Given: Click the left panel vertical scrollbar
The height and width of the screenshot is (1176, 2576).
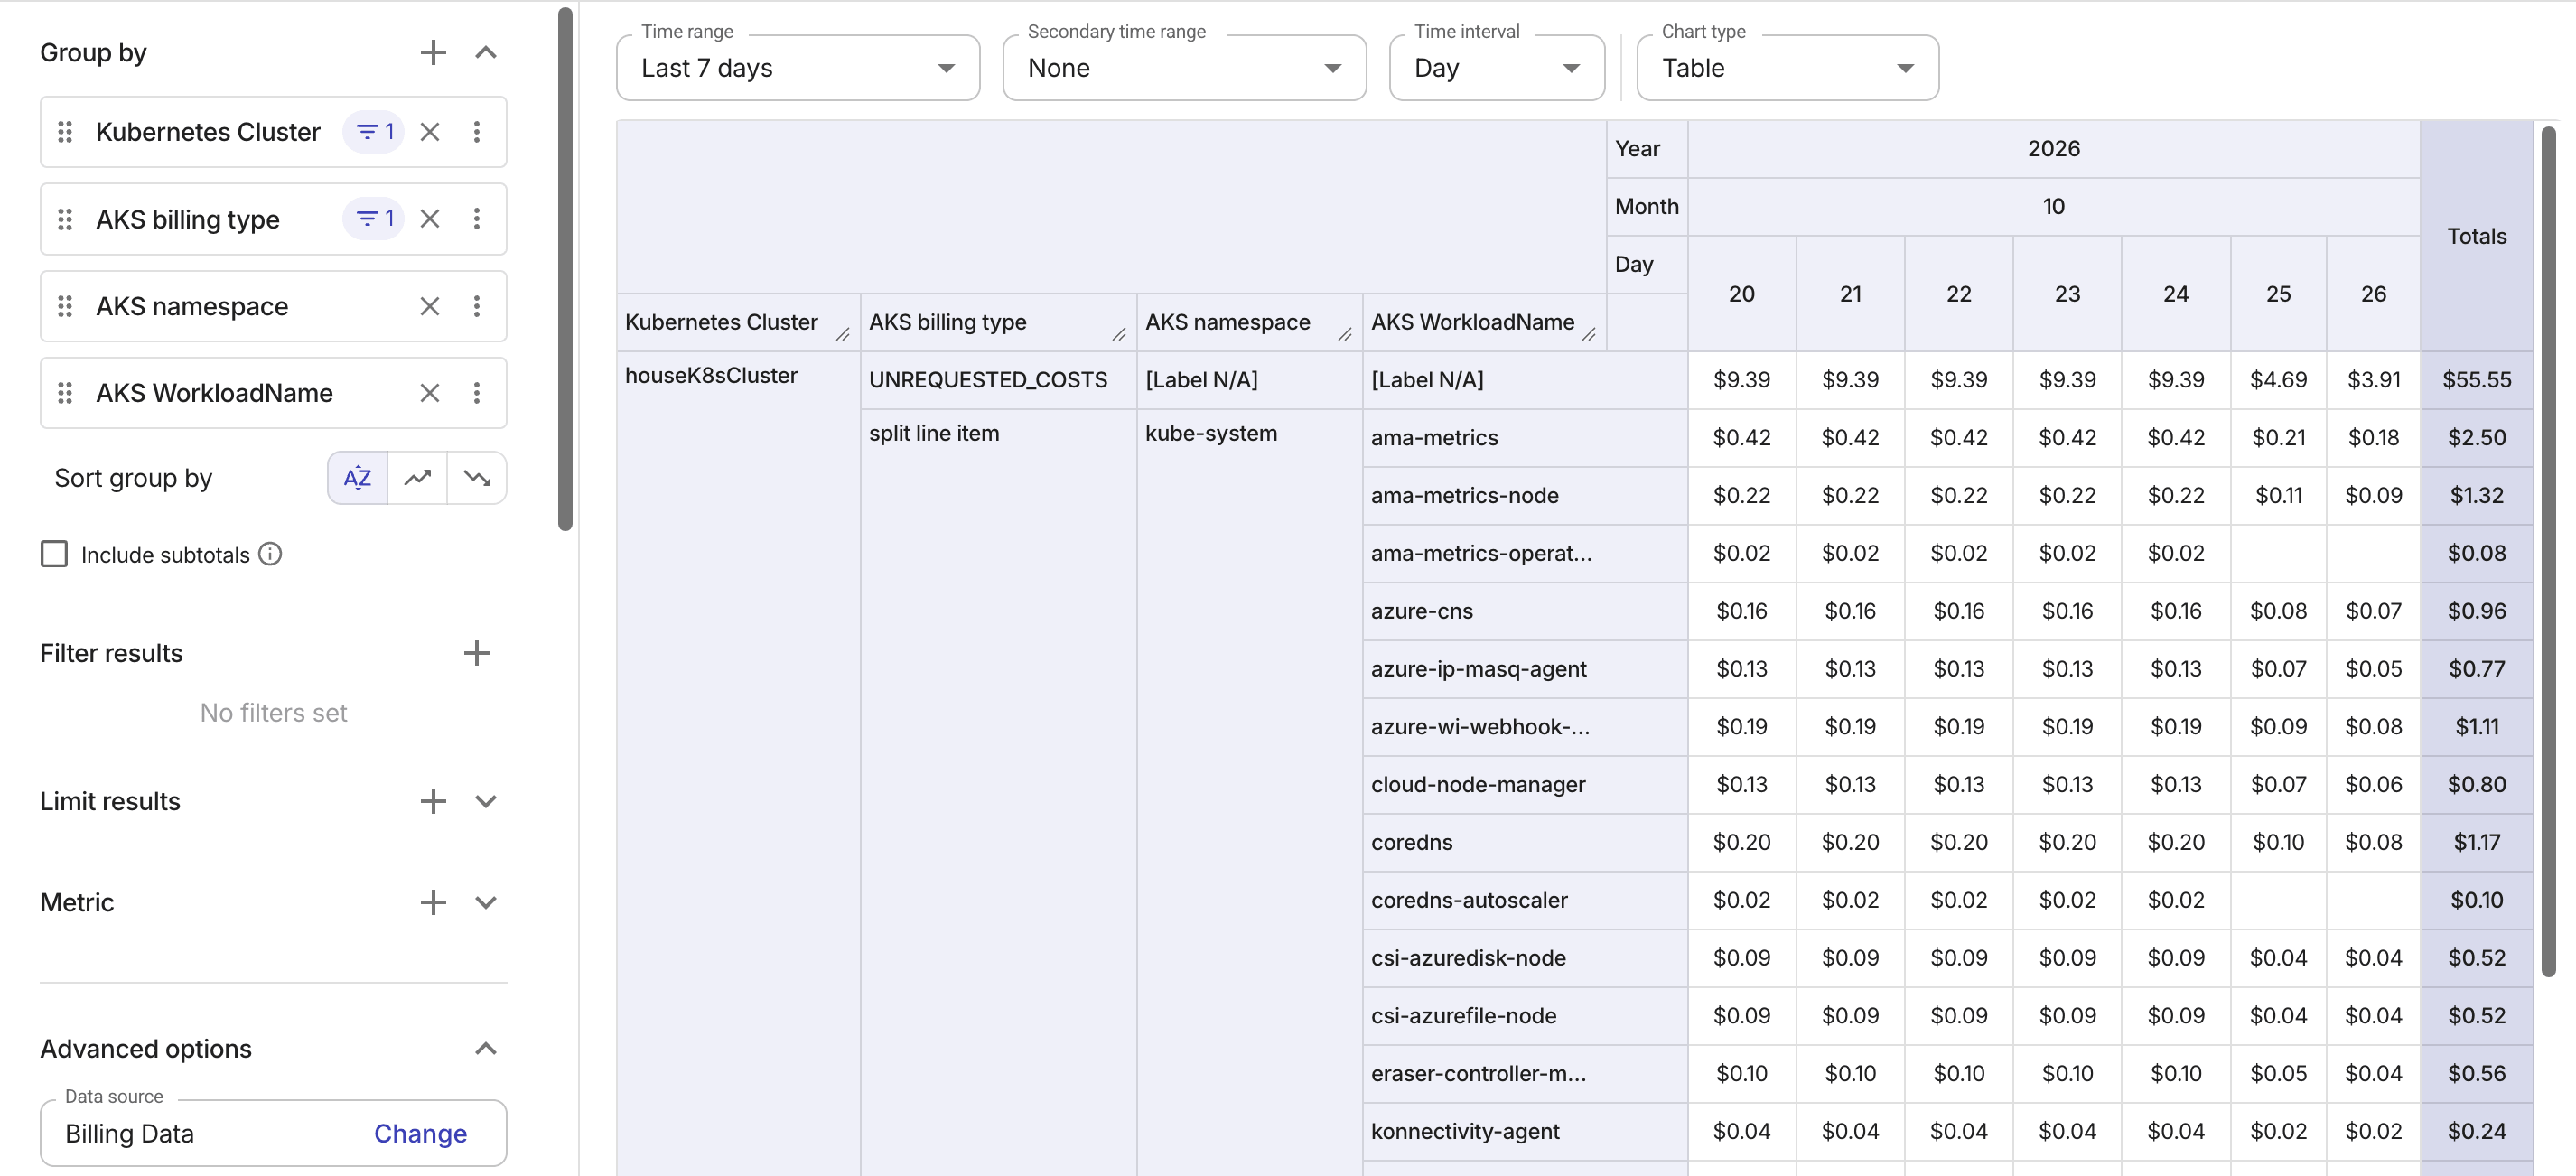Looking at the screenshot, I should [565, 268].
